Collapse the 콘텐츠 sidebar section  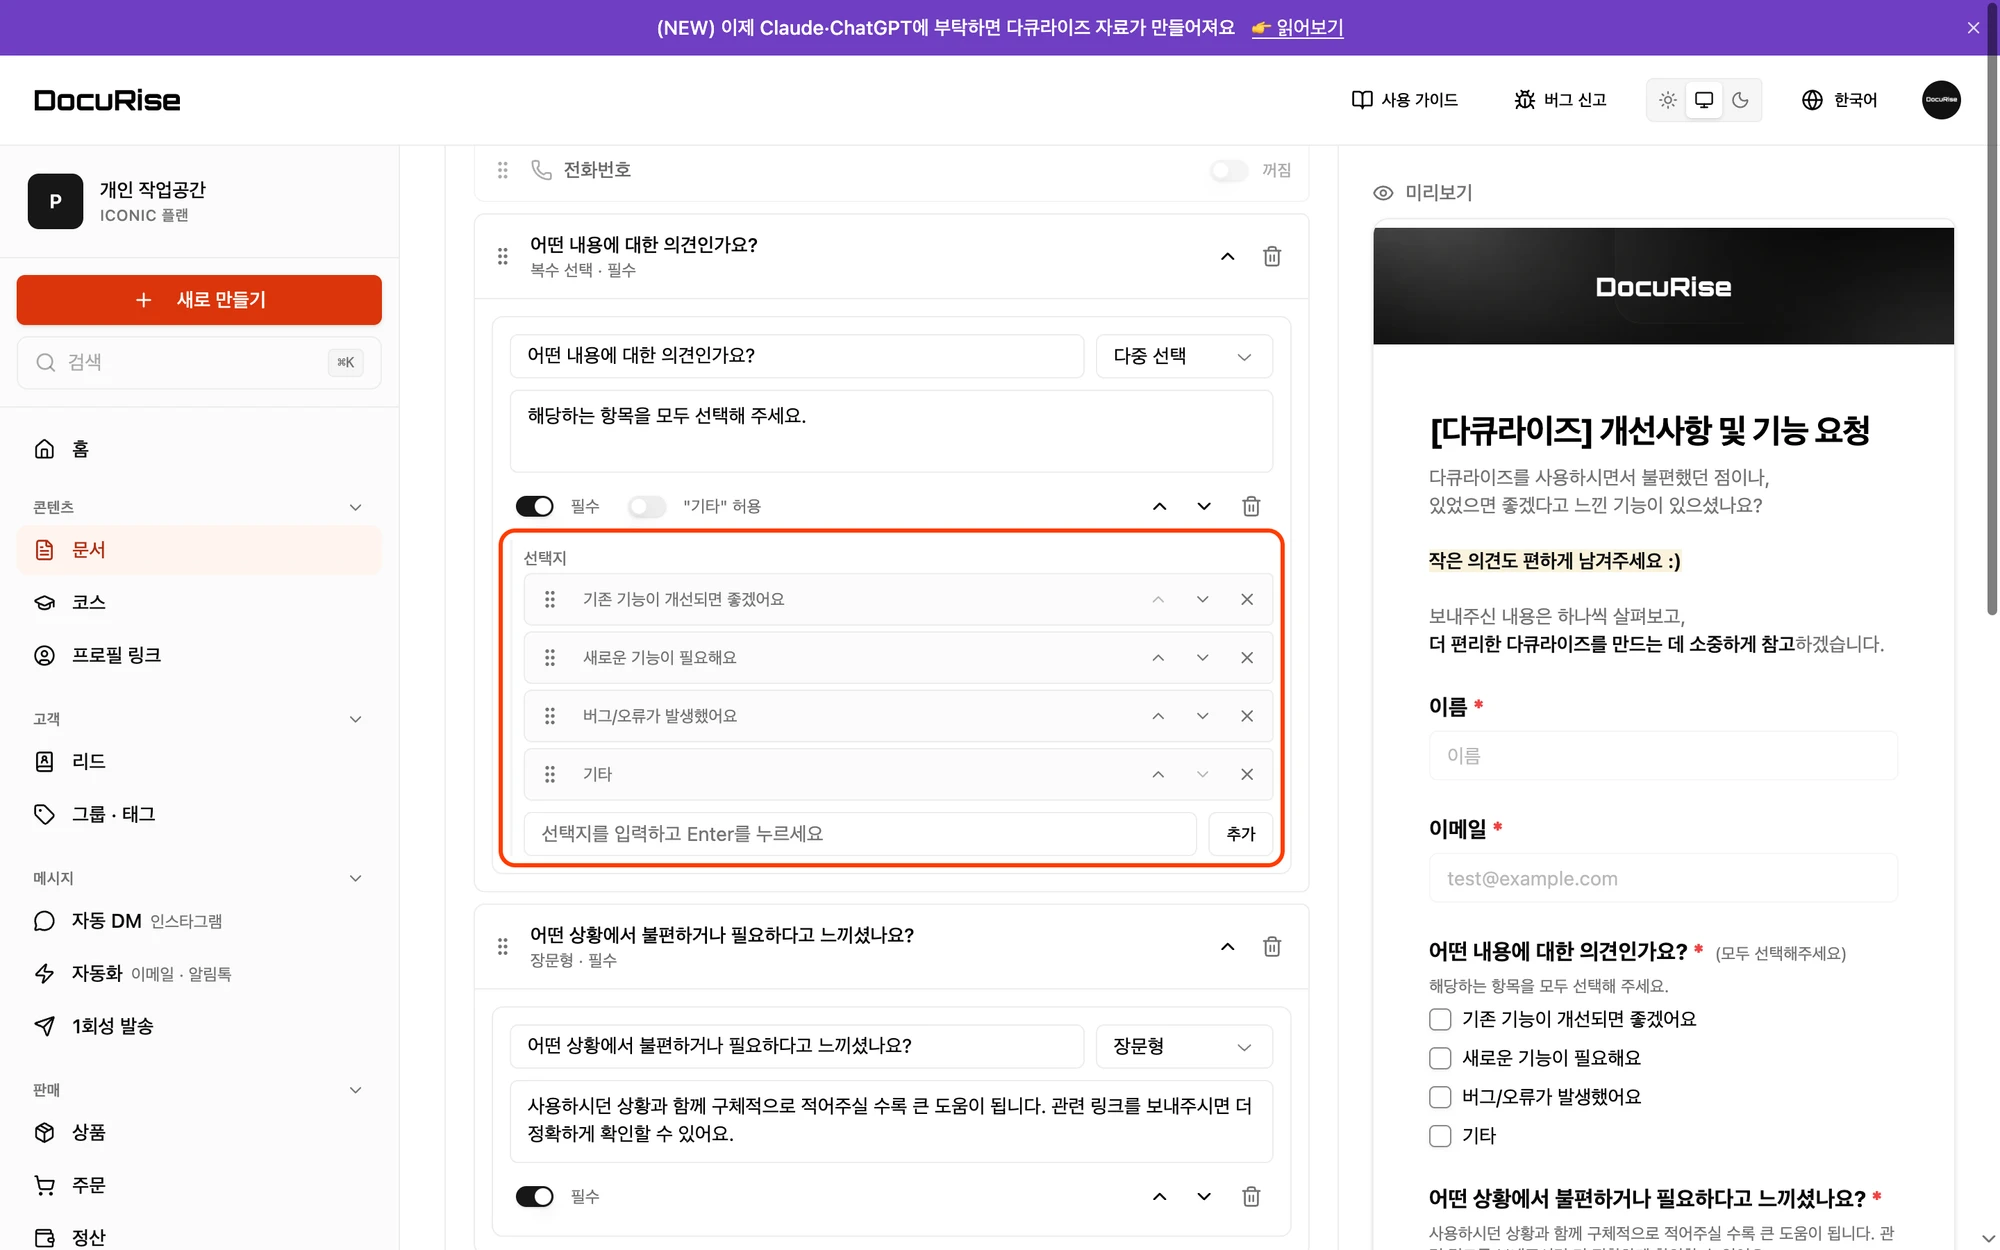coord(355,507)
